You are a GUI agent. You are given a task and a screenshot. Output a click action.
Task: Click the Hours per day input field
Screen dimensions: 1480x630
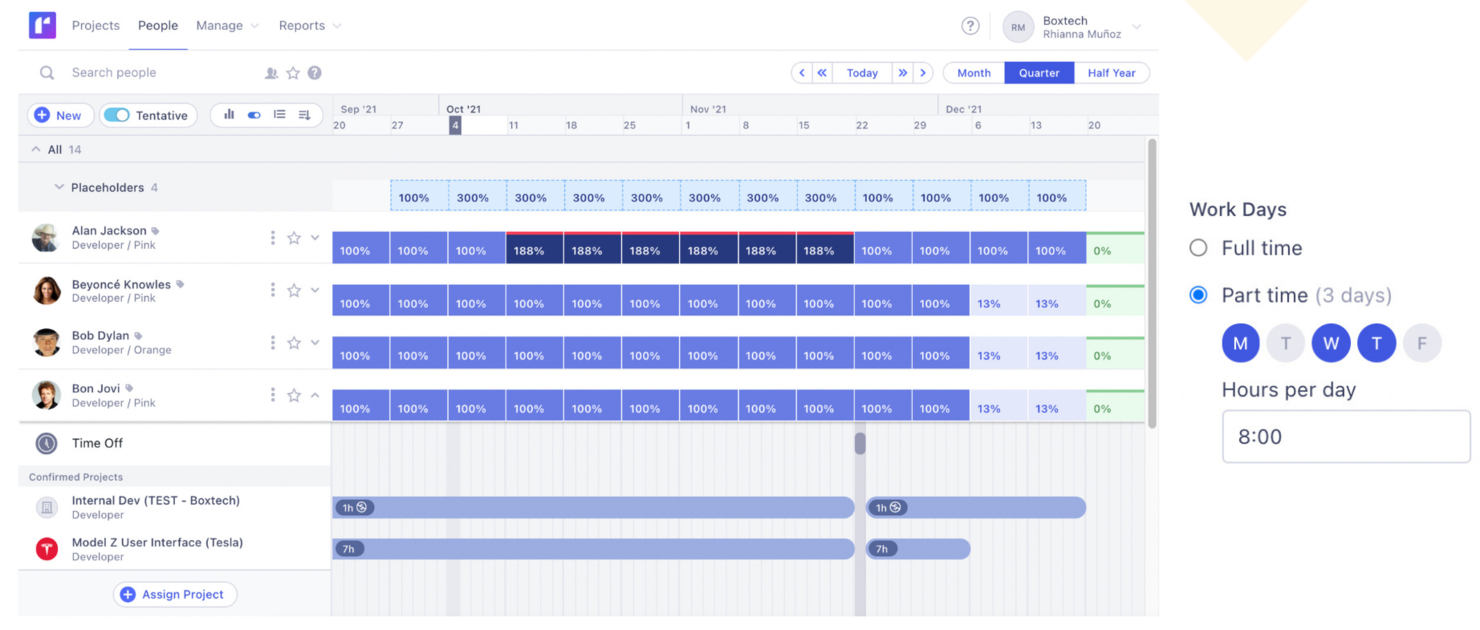(x=1344, y=436)
